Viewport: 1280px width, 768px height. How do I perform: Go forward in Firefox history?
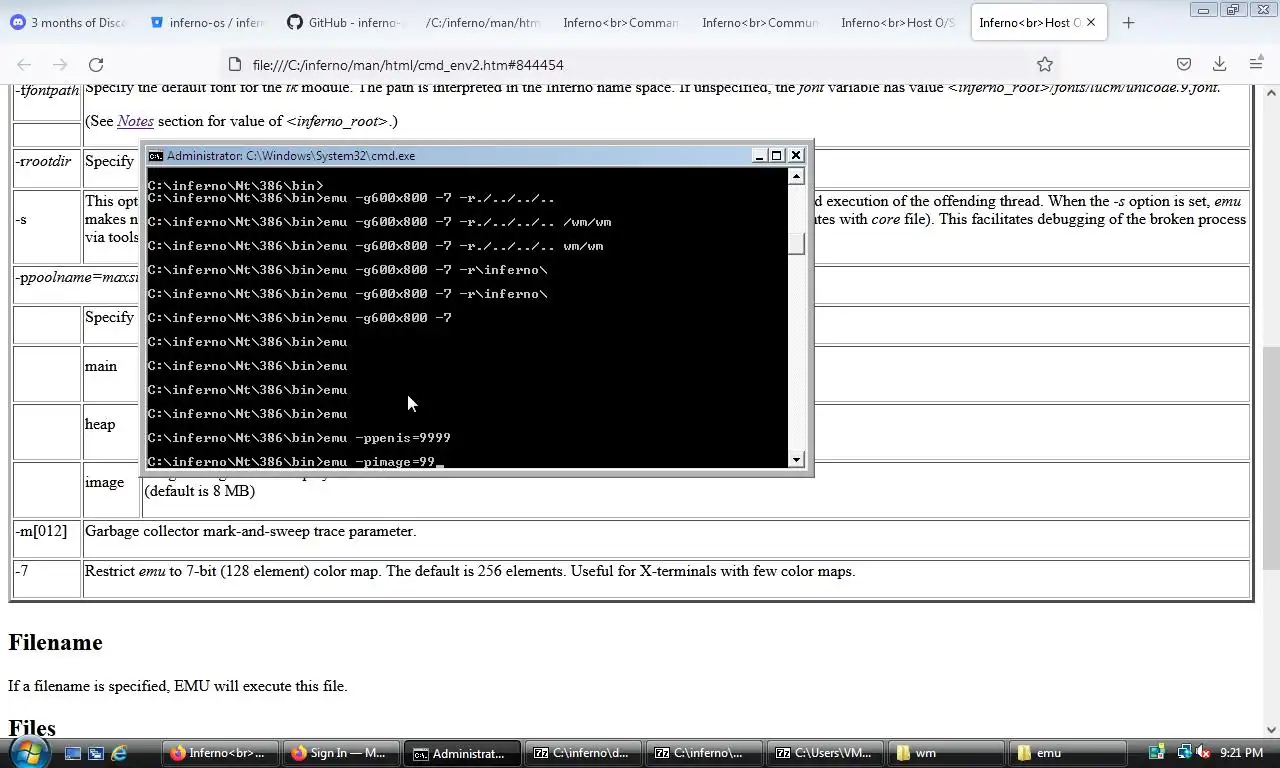point(60,64)
